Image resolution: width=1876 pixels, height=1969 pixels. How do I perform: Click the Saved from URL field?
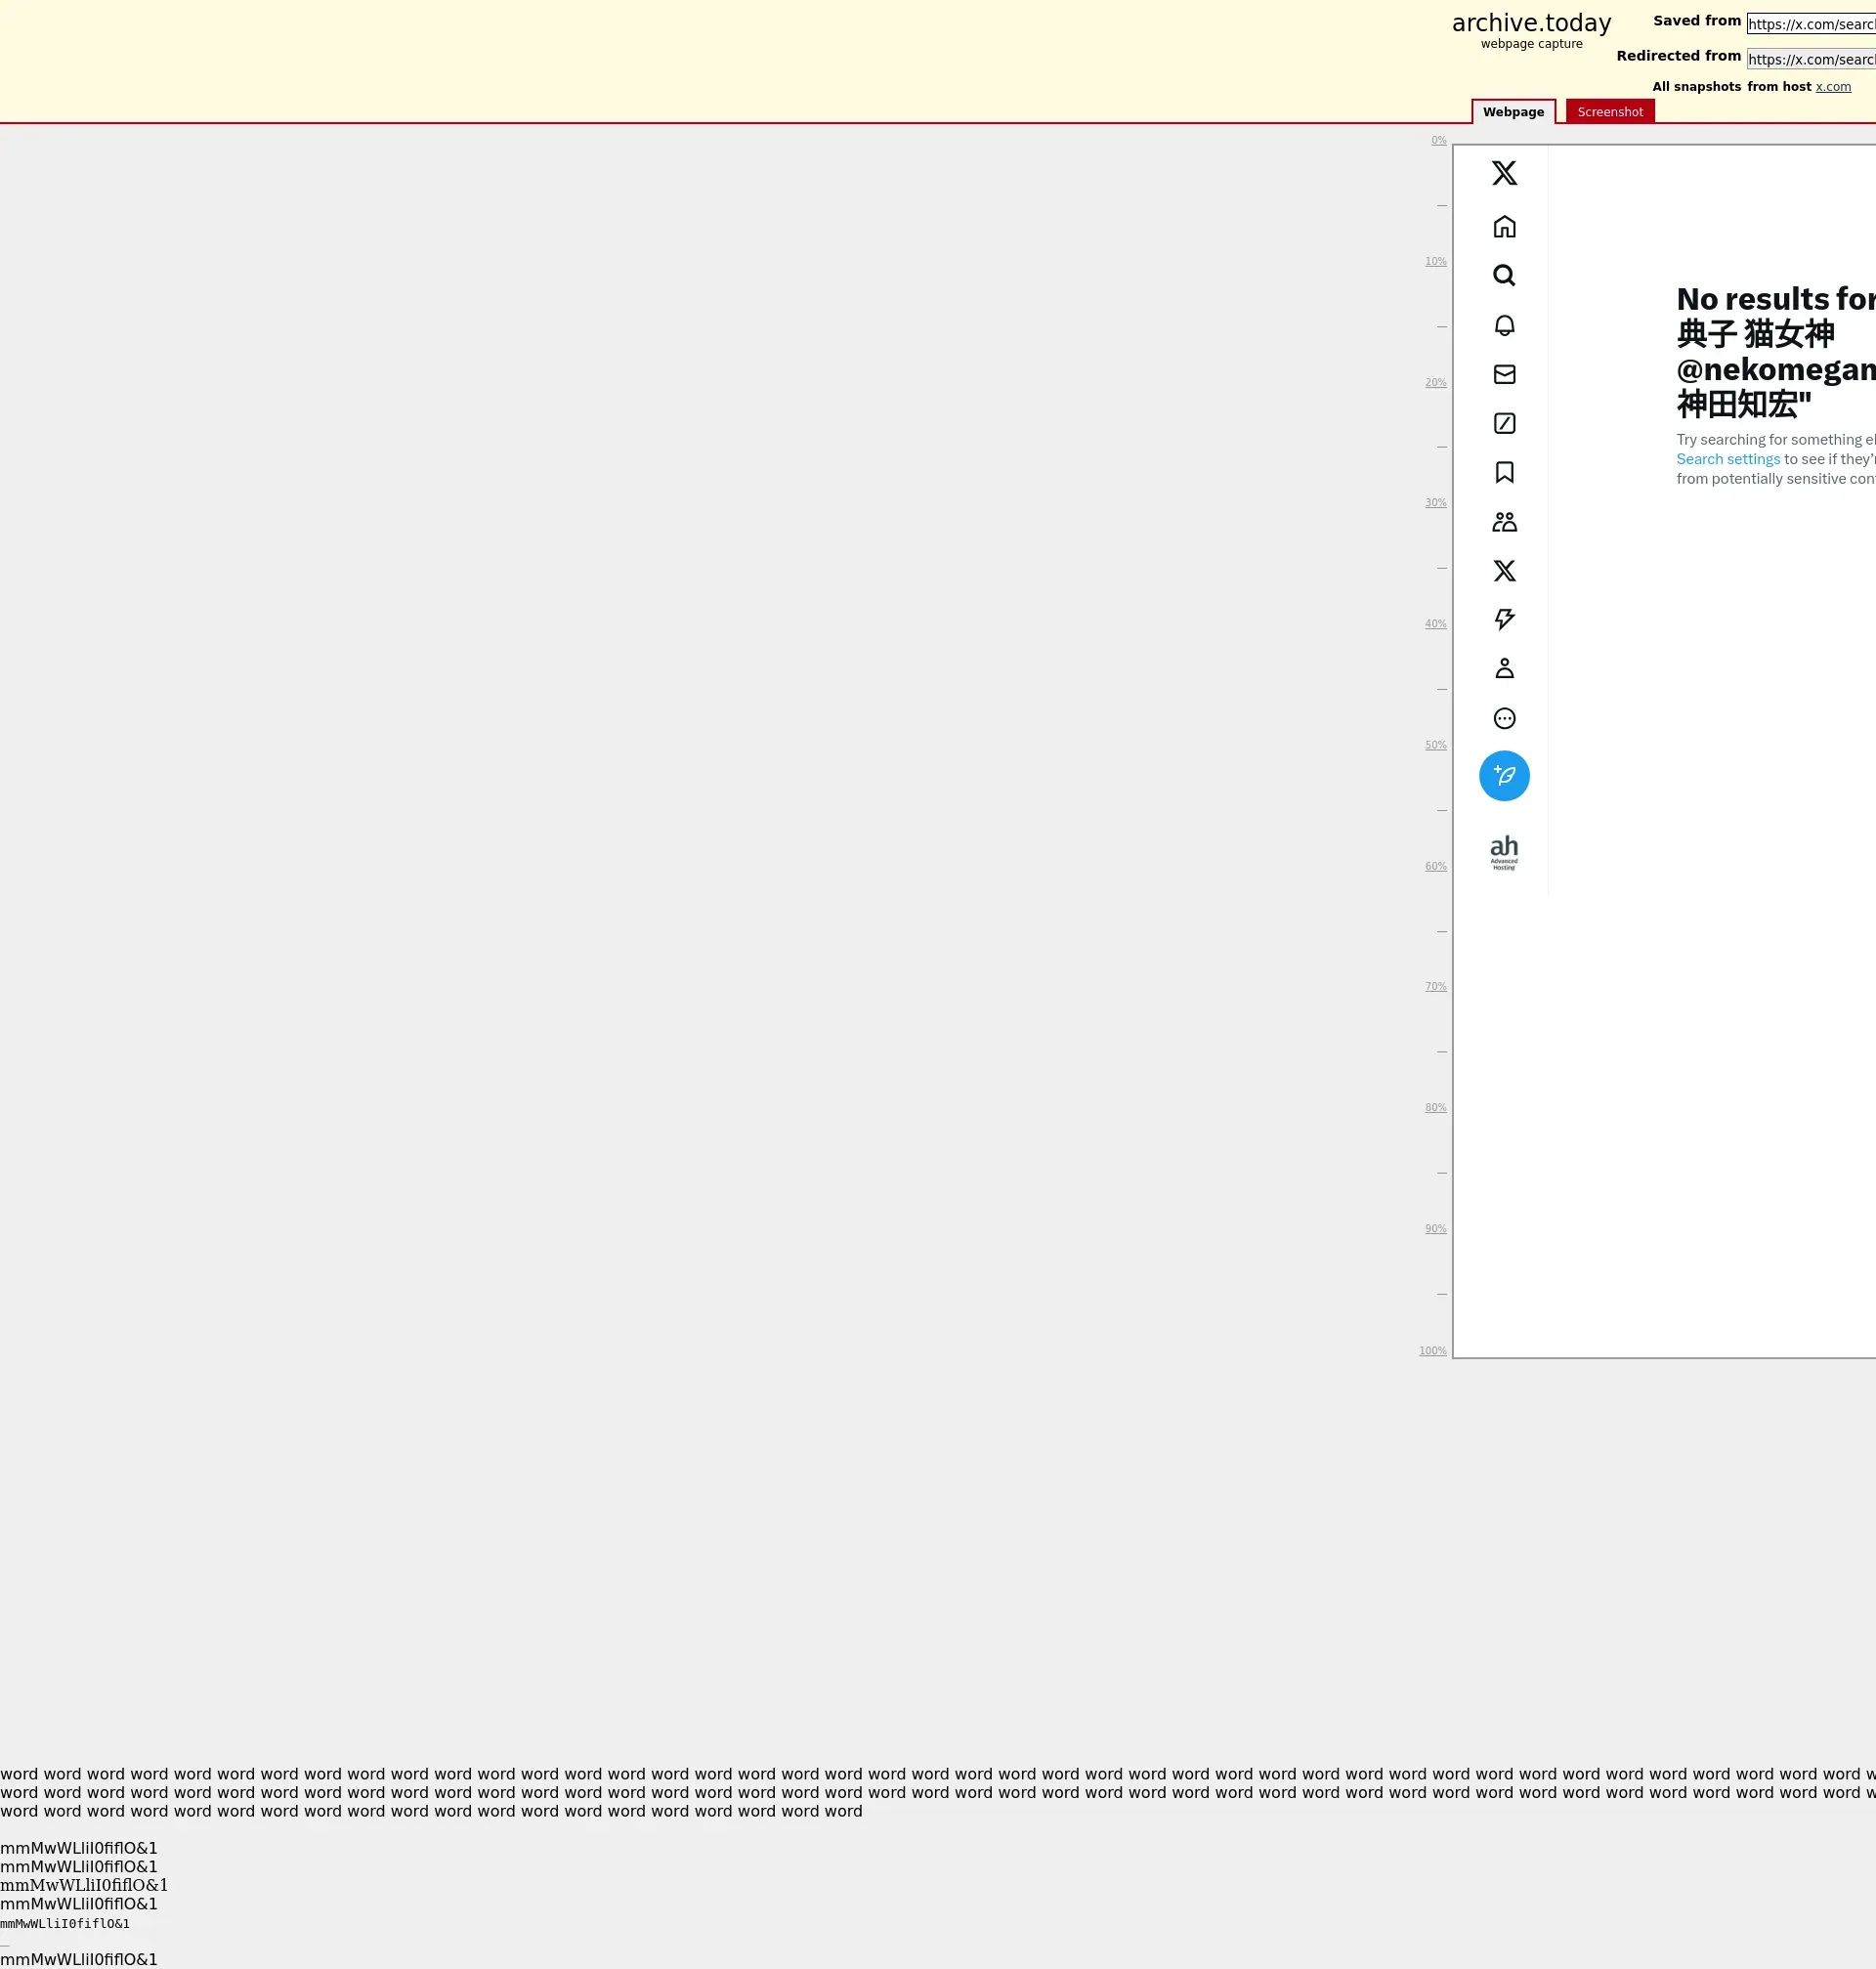[1810, 24]
